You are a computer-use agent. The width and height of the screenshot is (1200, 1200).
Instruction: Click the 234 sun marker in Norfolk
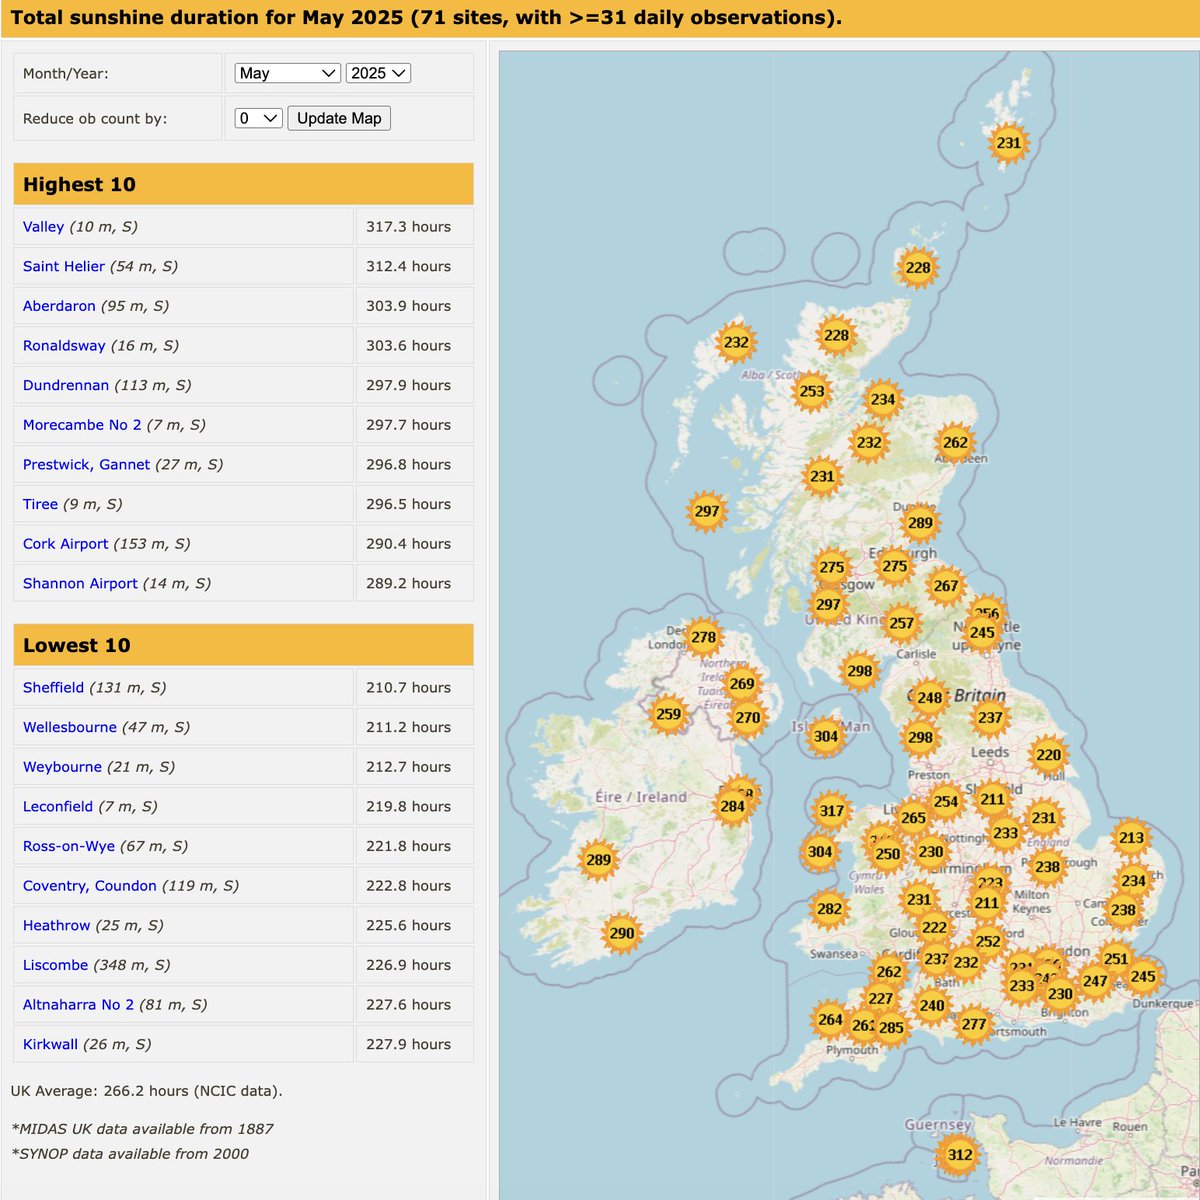point(1134,881)
